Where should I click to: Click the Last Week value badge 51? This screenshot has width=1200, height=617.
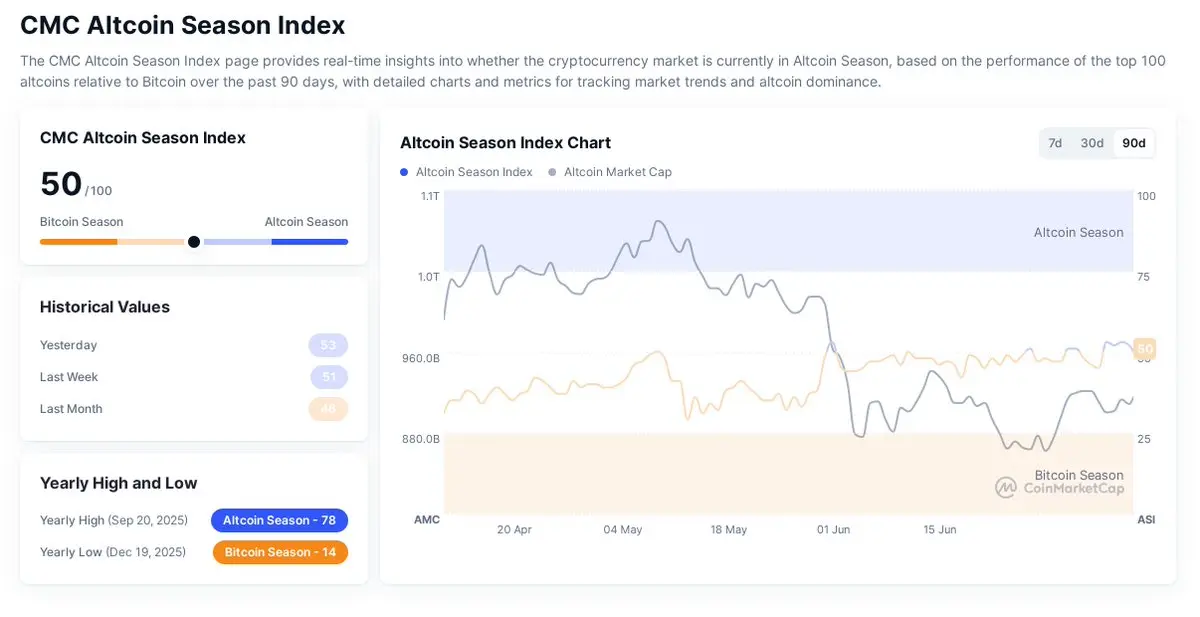coord(328,377)
